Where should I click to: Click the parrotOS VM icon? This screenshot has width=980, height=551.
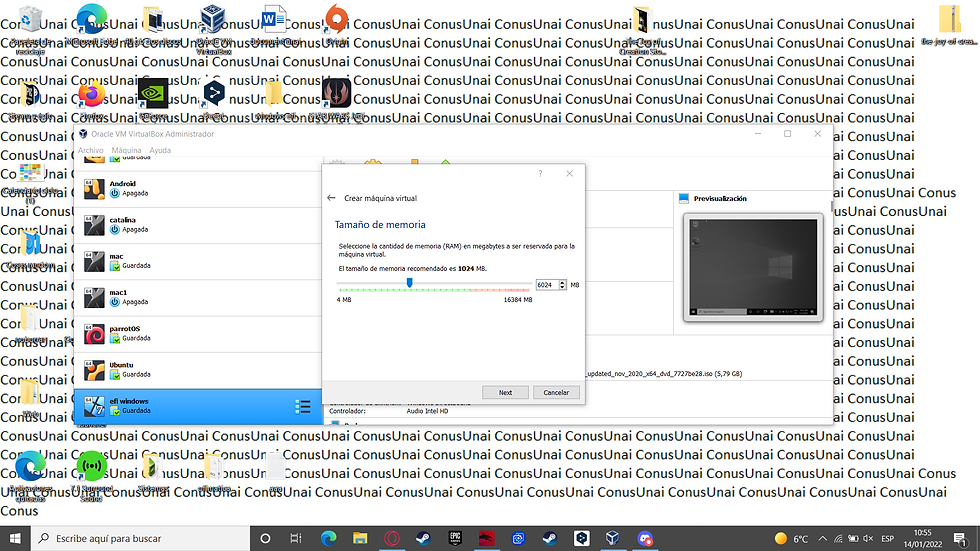click(94, 334)
